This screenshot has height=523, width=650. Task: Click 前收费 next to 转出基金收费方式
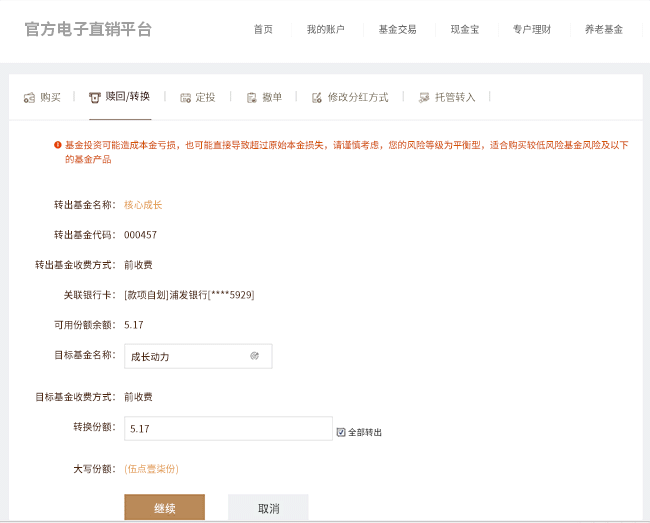pos(138,265)
